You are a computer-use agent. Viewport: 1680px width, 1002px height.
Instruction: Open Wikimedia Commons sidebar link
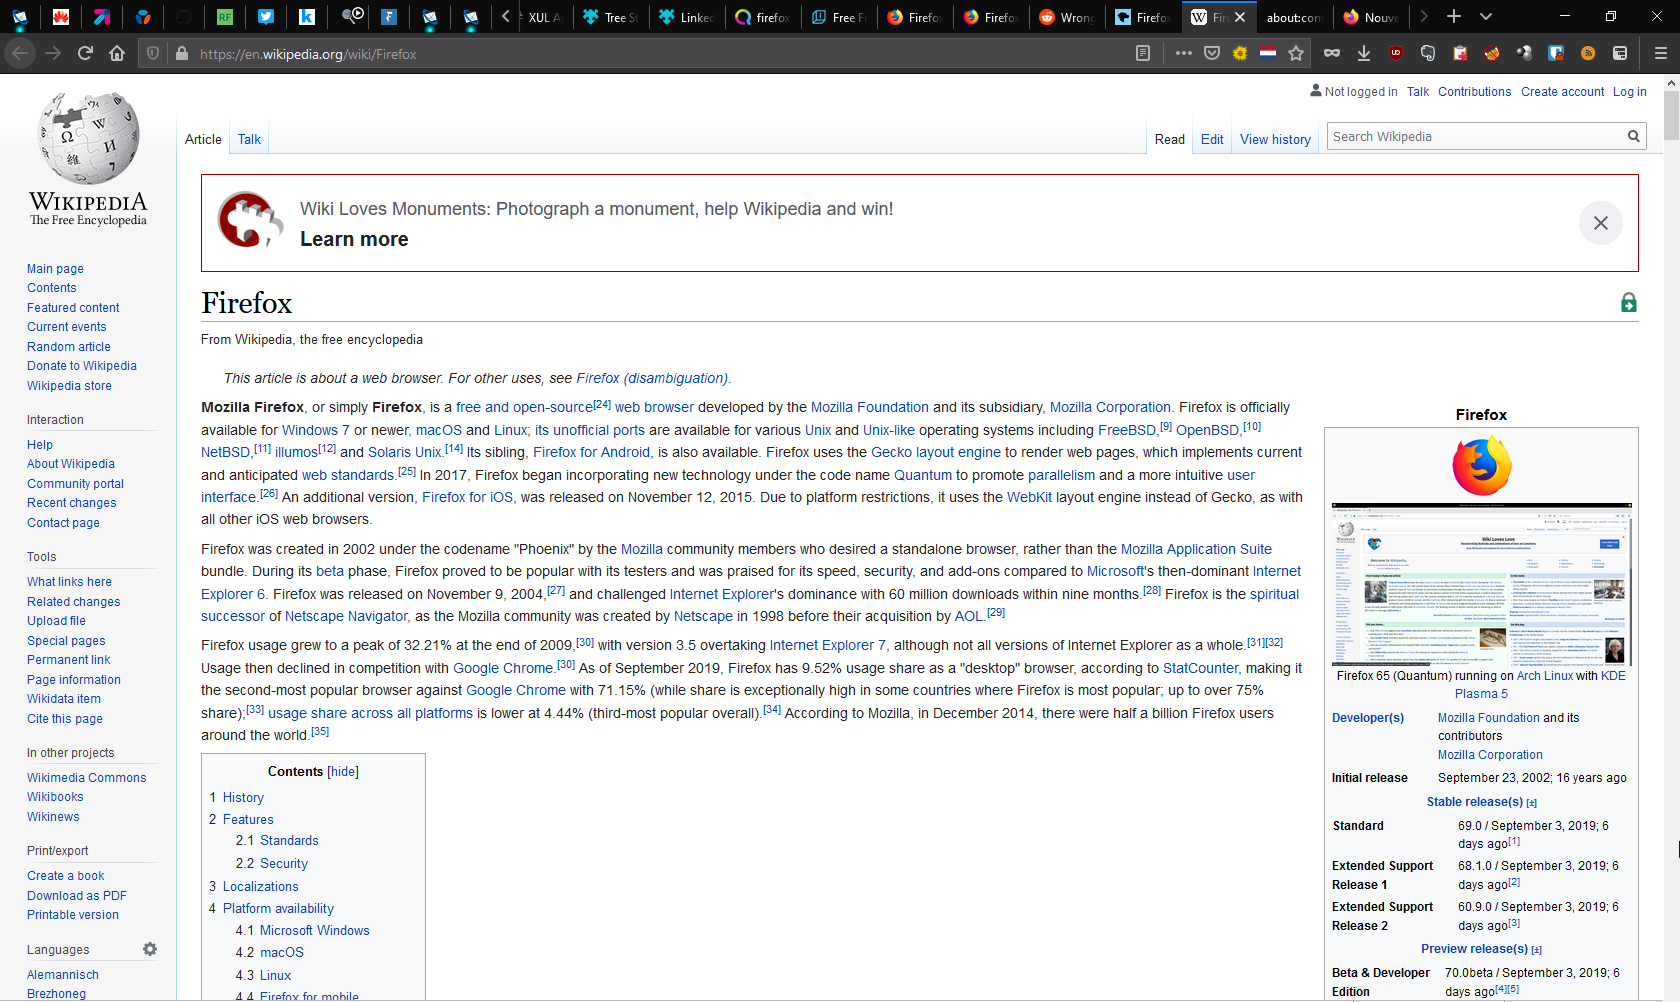tap(87, 778)
